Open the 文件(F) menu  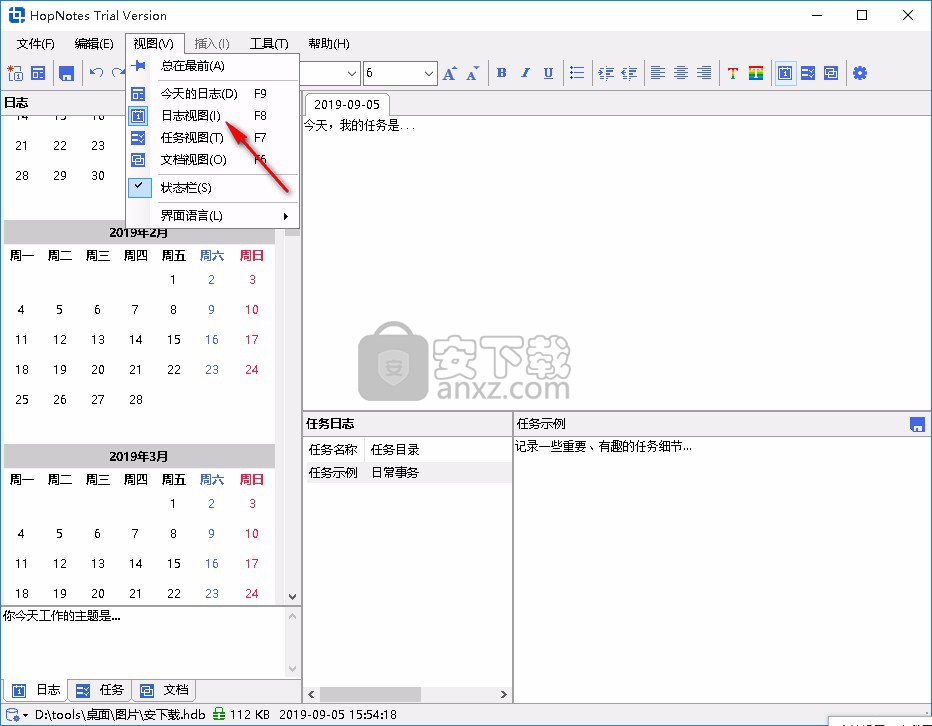tap(36, 44)
